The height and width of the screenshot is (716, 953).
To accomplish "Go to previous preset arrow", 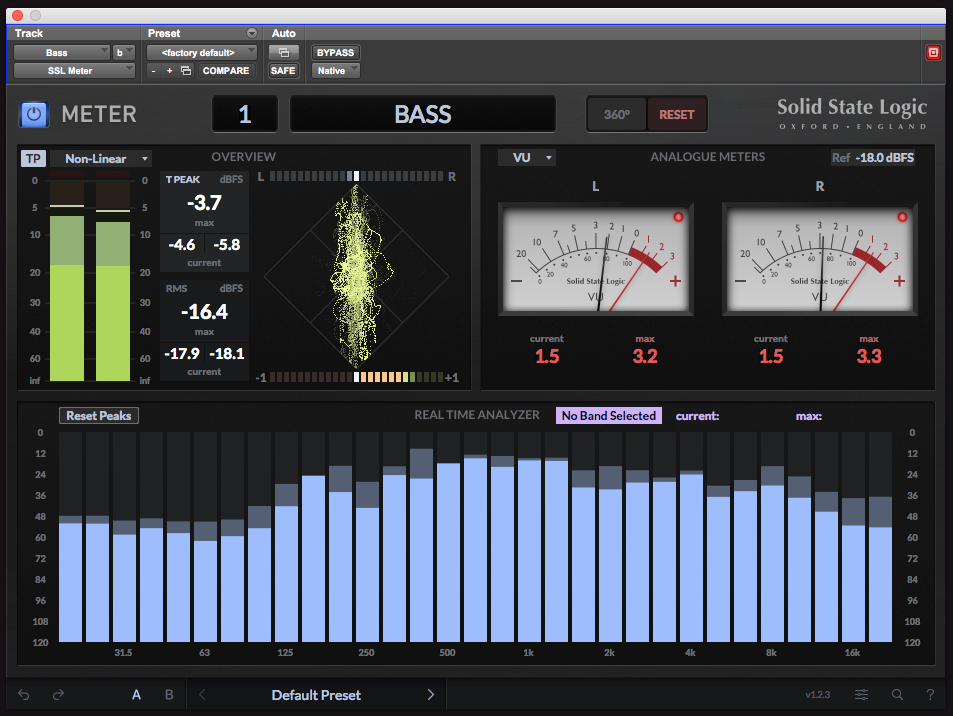I will click(x=202, y=694).
